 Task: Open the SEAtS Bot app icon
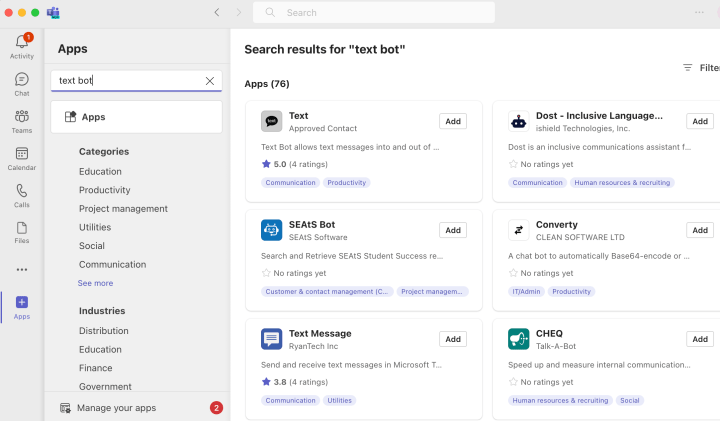pyautogui.click(x=271, y=230)
